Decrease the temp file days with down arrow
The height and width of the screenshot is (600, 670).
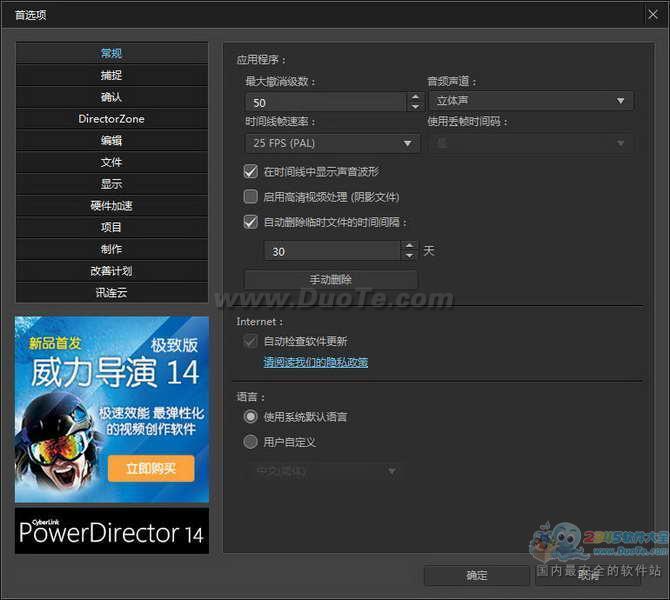[409, 256]
